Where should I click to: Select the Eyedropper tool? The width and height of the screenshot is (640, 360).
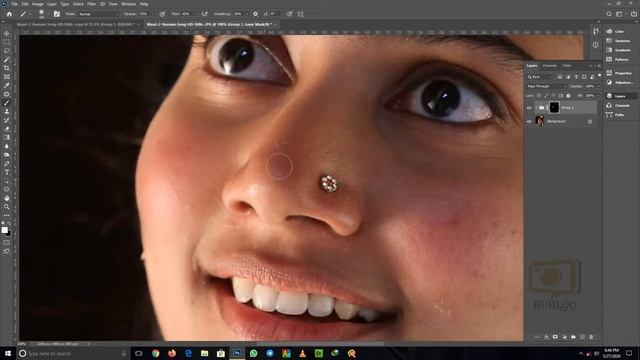click(7, 85)
